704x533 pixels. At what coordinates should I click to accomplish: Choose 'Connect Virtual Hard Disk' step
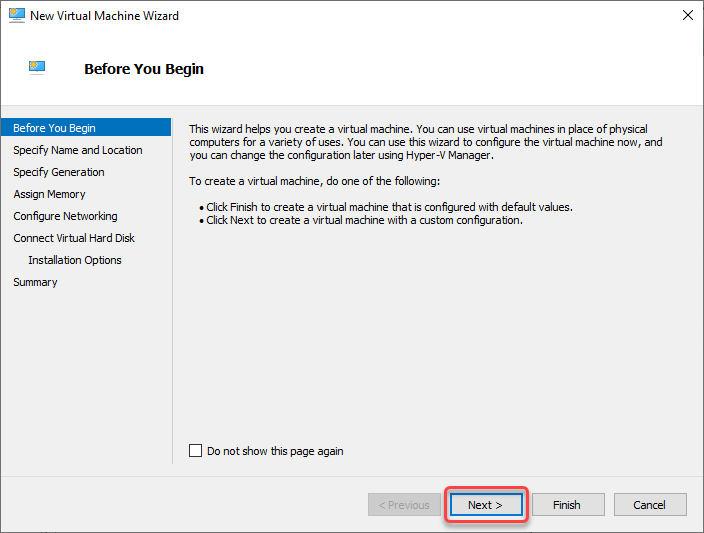[x=74, y=238]
